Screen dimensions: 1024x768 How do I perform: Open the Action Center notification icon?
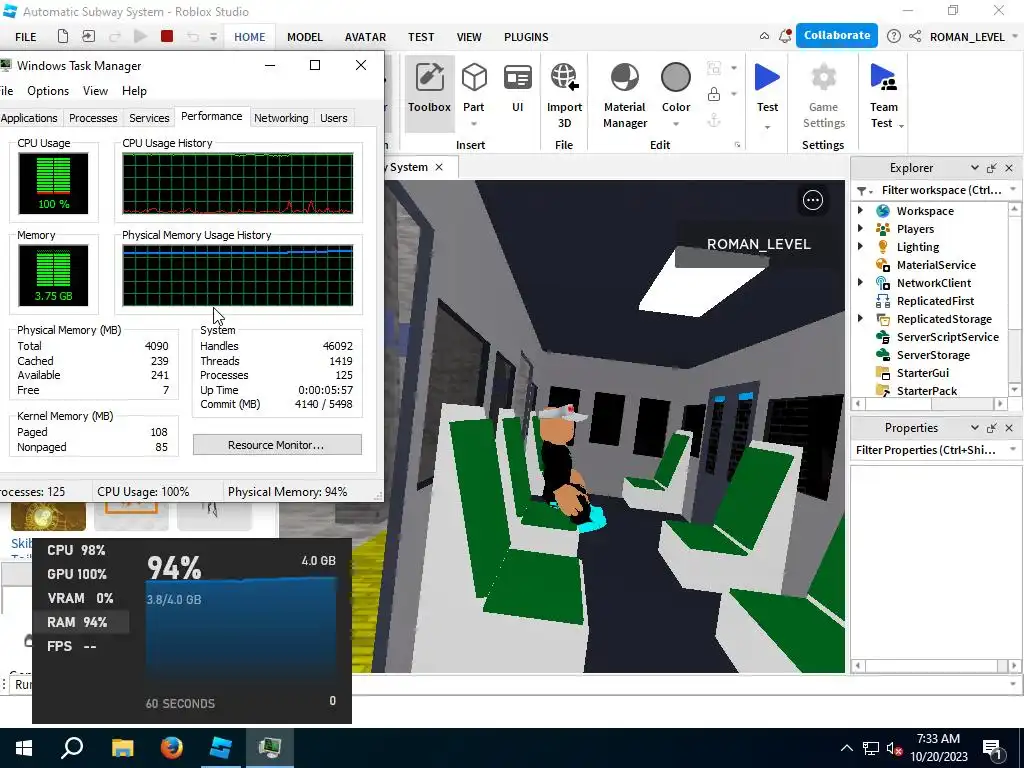993,748
